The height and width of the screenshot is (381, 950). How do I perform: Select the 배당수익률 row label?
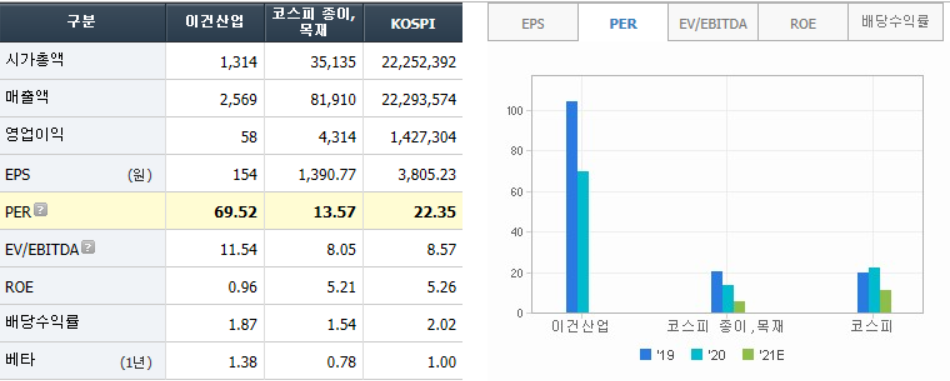(x=41, y=322)
